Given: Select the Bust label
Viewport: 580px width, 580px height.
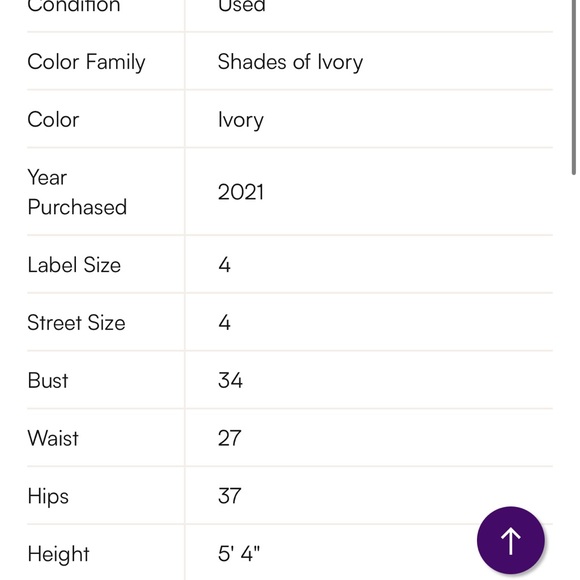Looking at the screenshot, I should [48, 380].
